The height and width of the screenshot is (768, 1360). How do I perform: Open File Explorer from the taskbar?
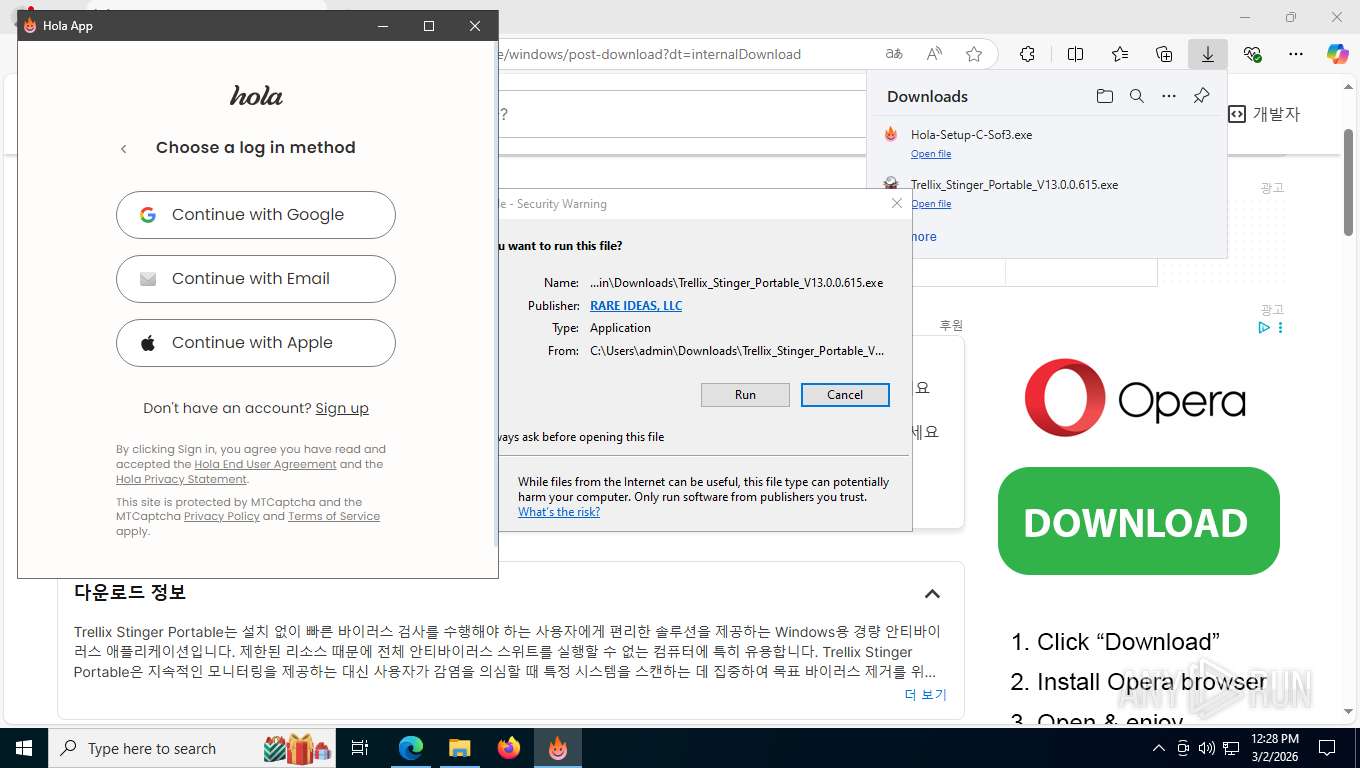[x=459, y=748]
